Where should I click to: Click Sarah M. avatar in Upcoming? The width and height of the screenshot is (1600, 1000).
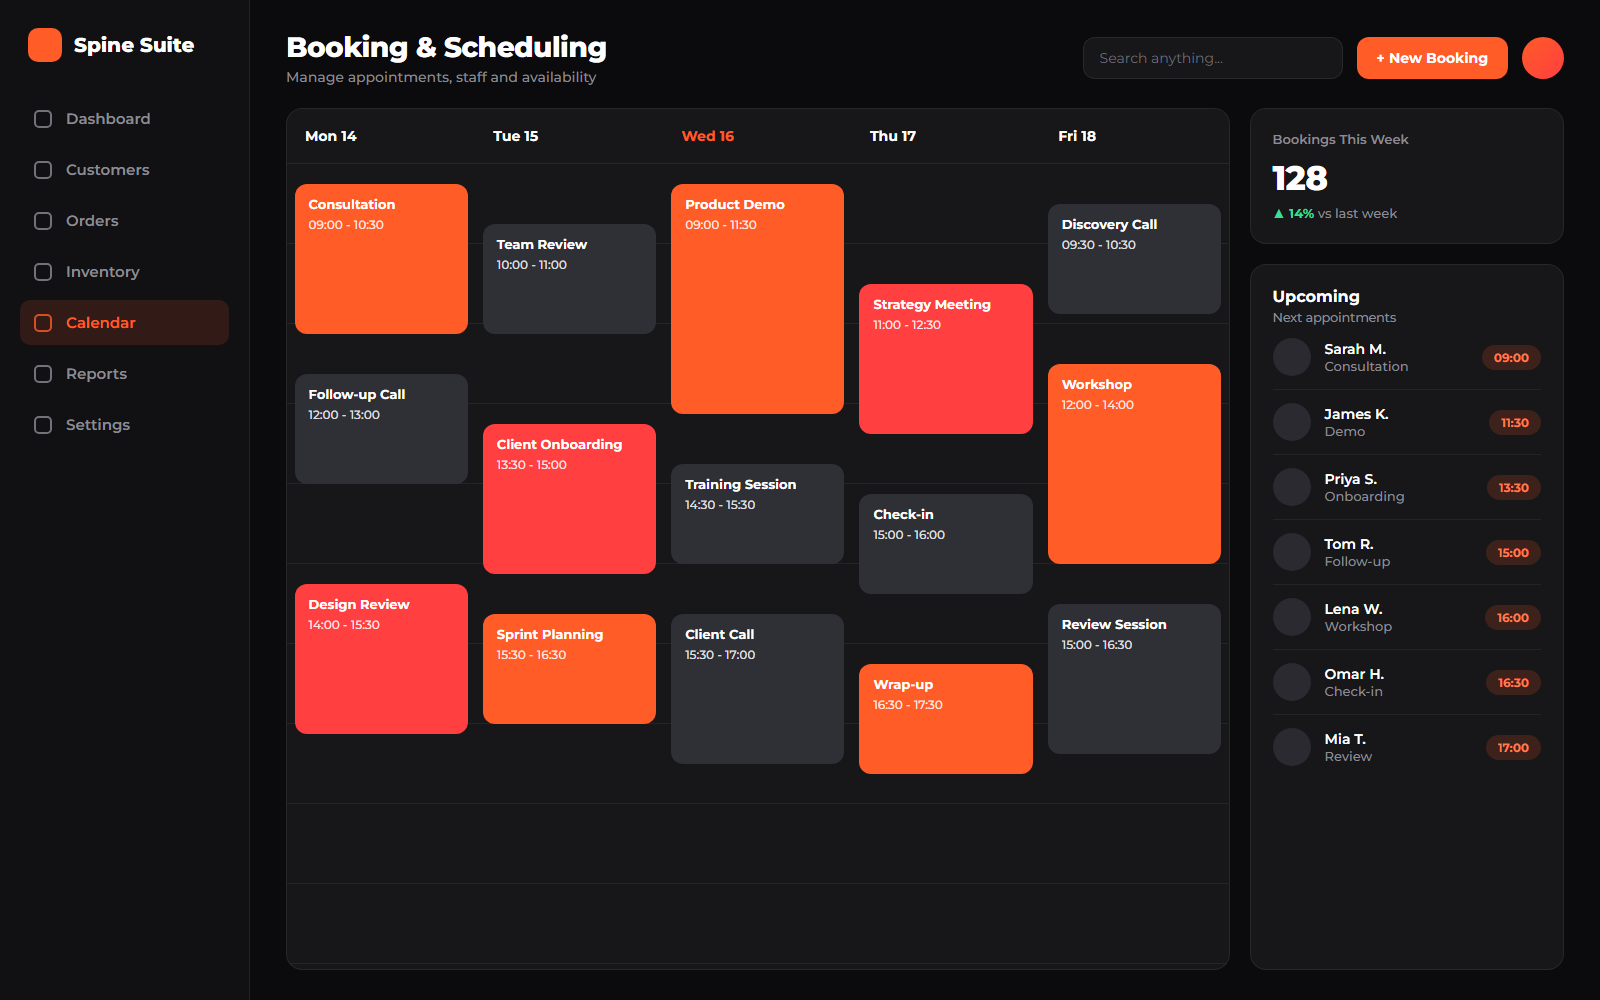(1292, 357)
